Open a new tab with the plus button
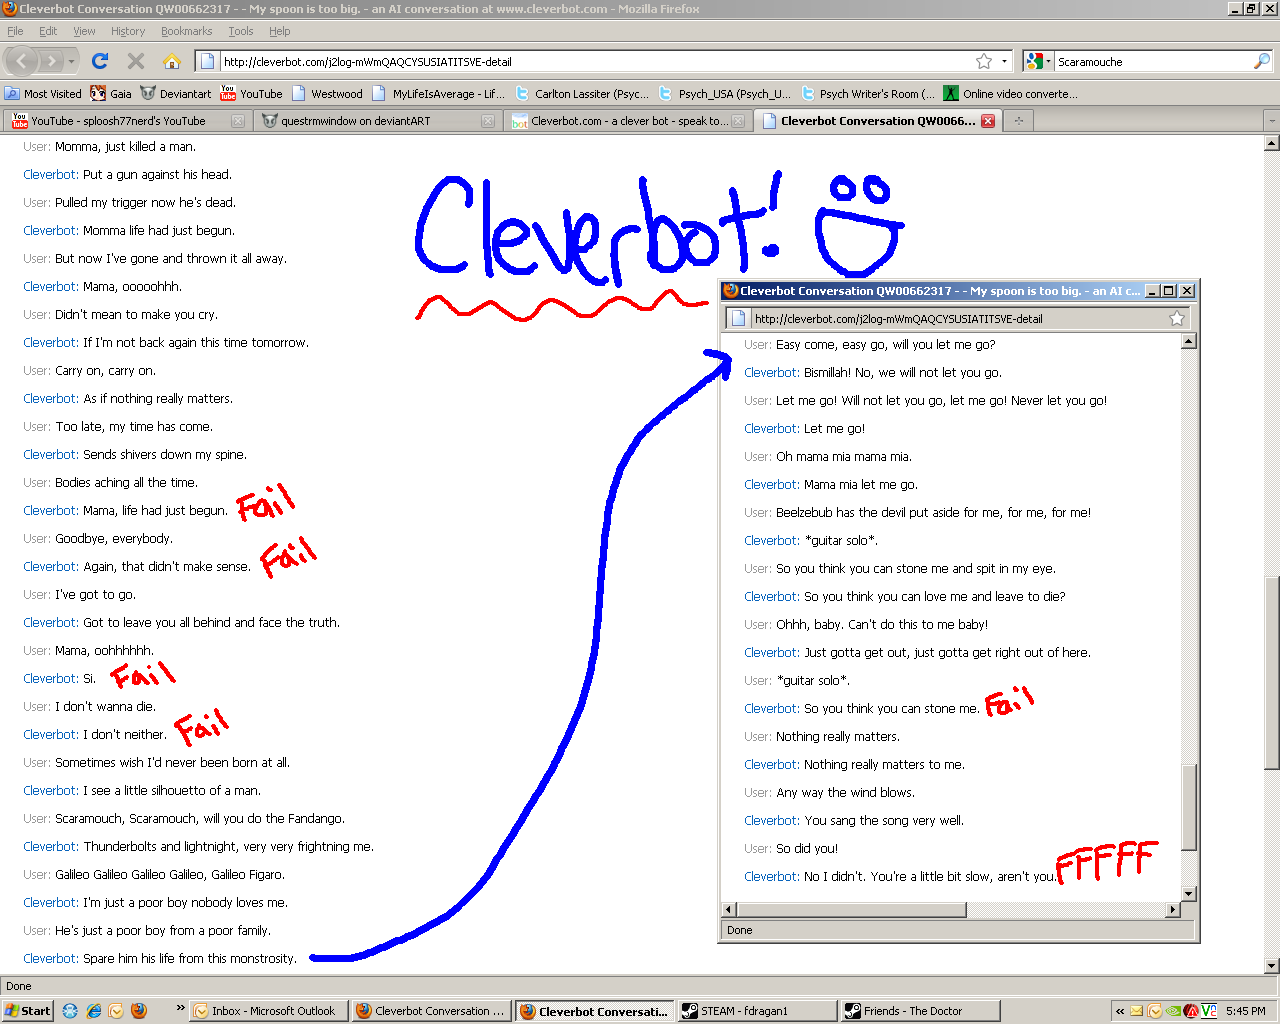 (1019, 121)
